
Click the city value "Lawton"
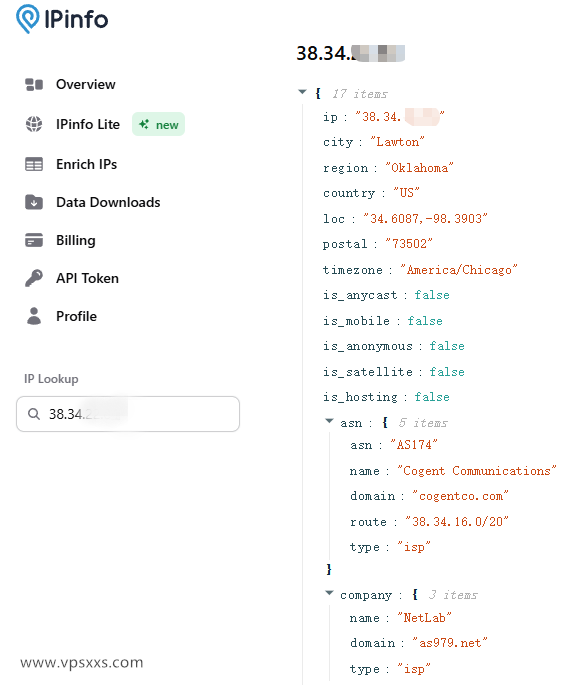[x=397, y=142]
